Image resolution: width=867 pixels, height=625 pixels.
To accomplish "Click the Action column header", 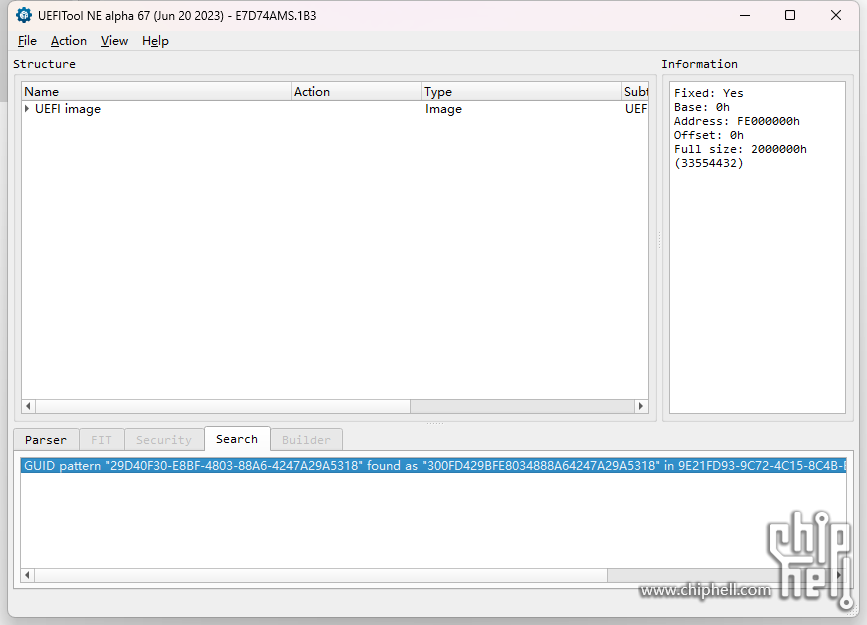I will coord(356,92).
